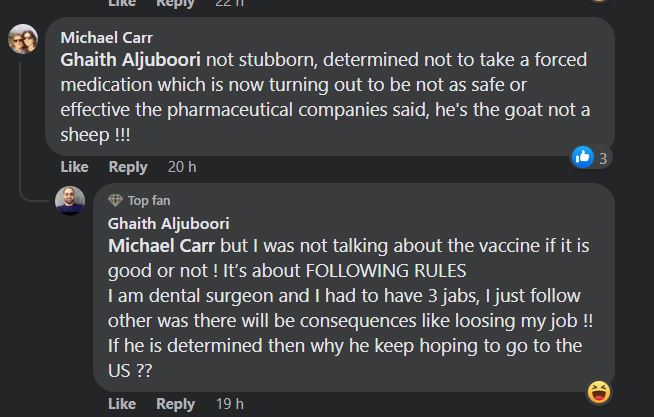Click the 20 h timestamp

(182, 167)
